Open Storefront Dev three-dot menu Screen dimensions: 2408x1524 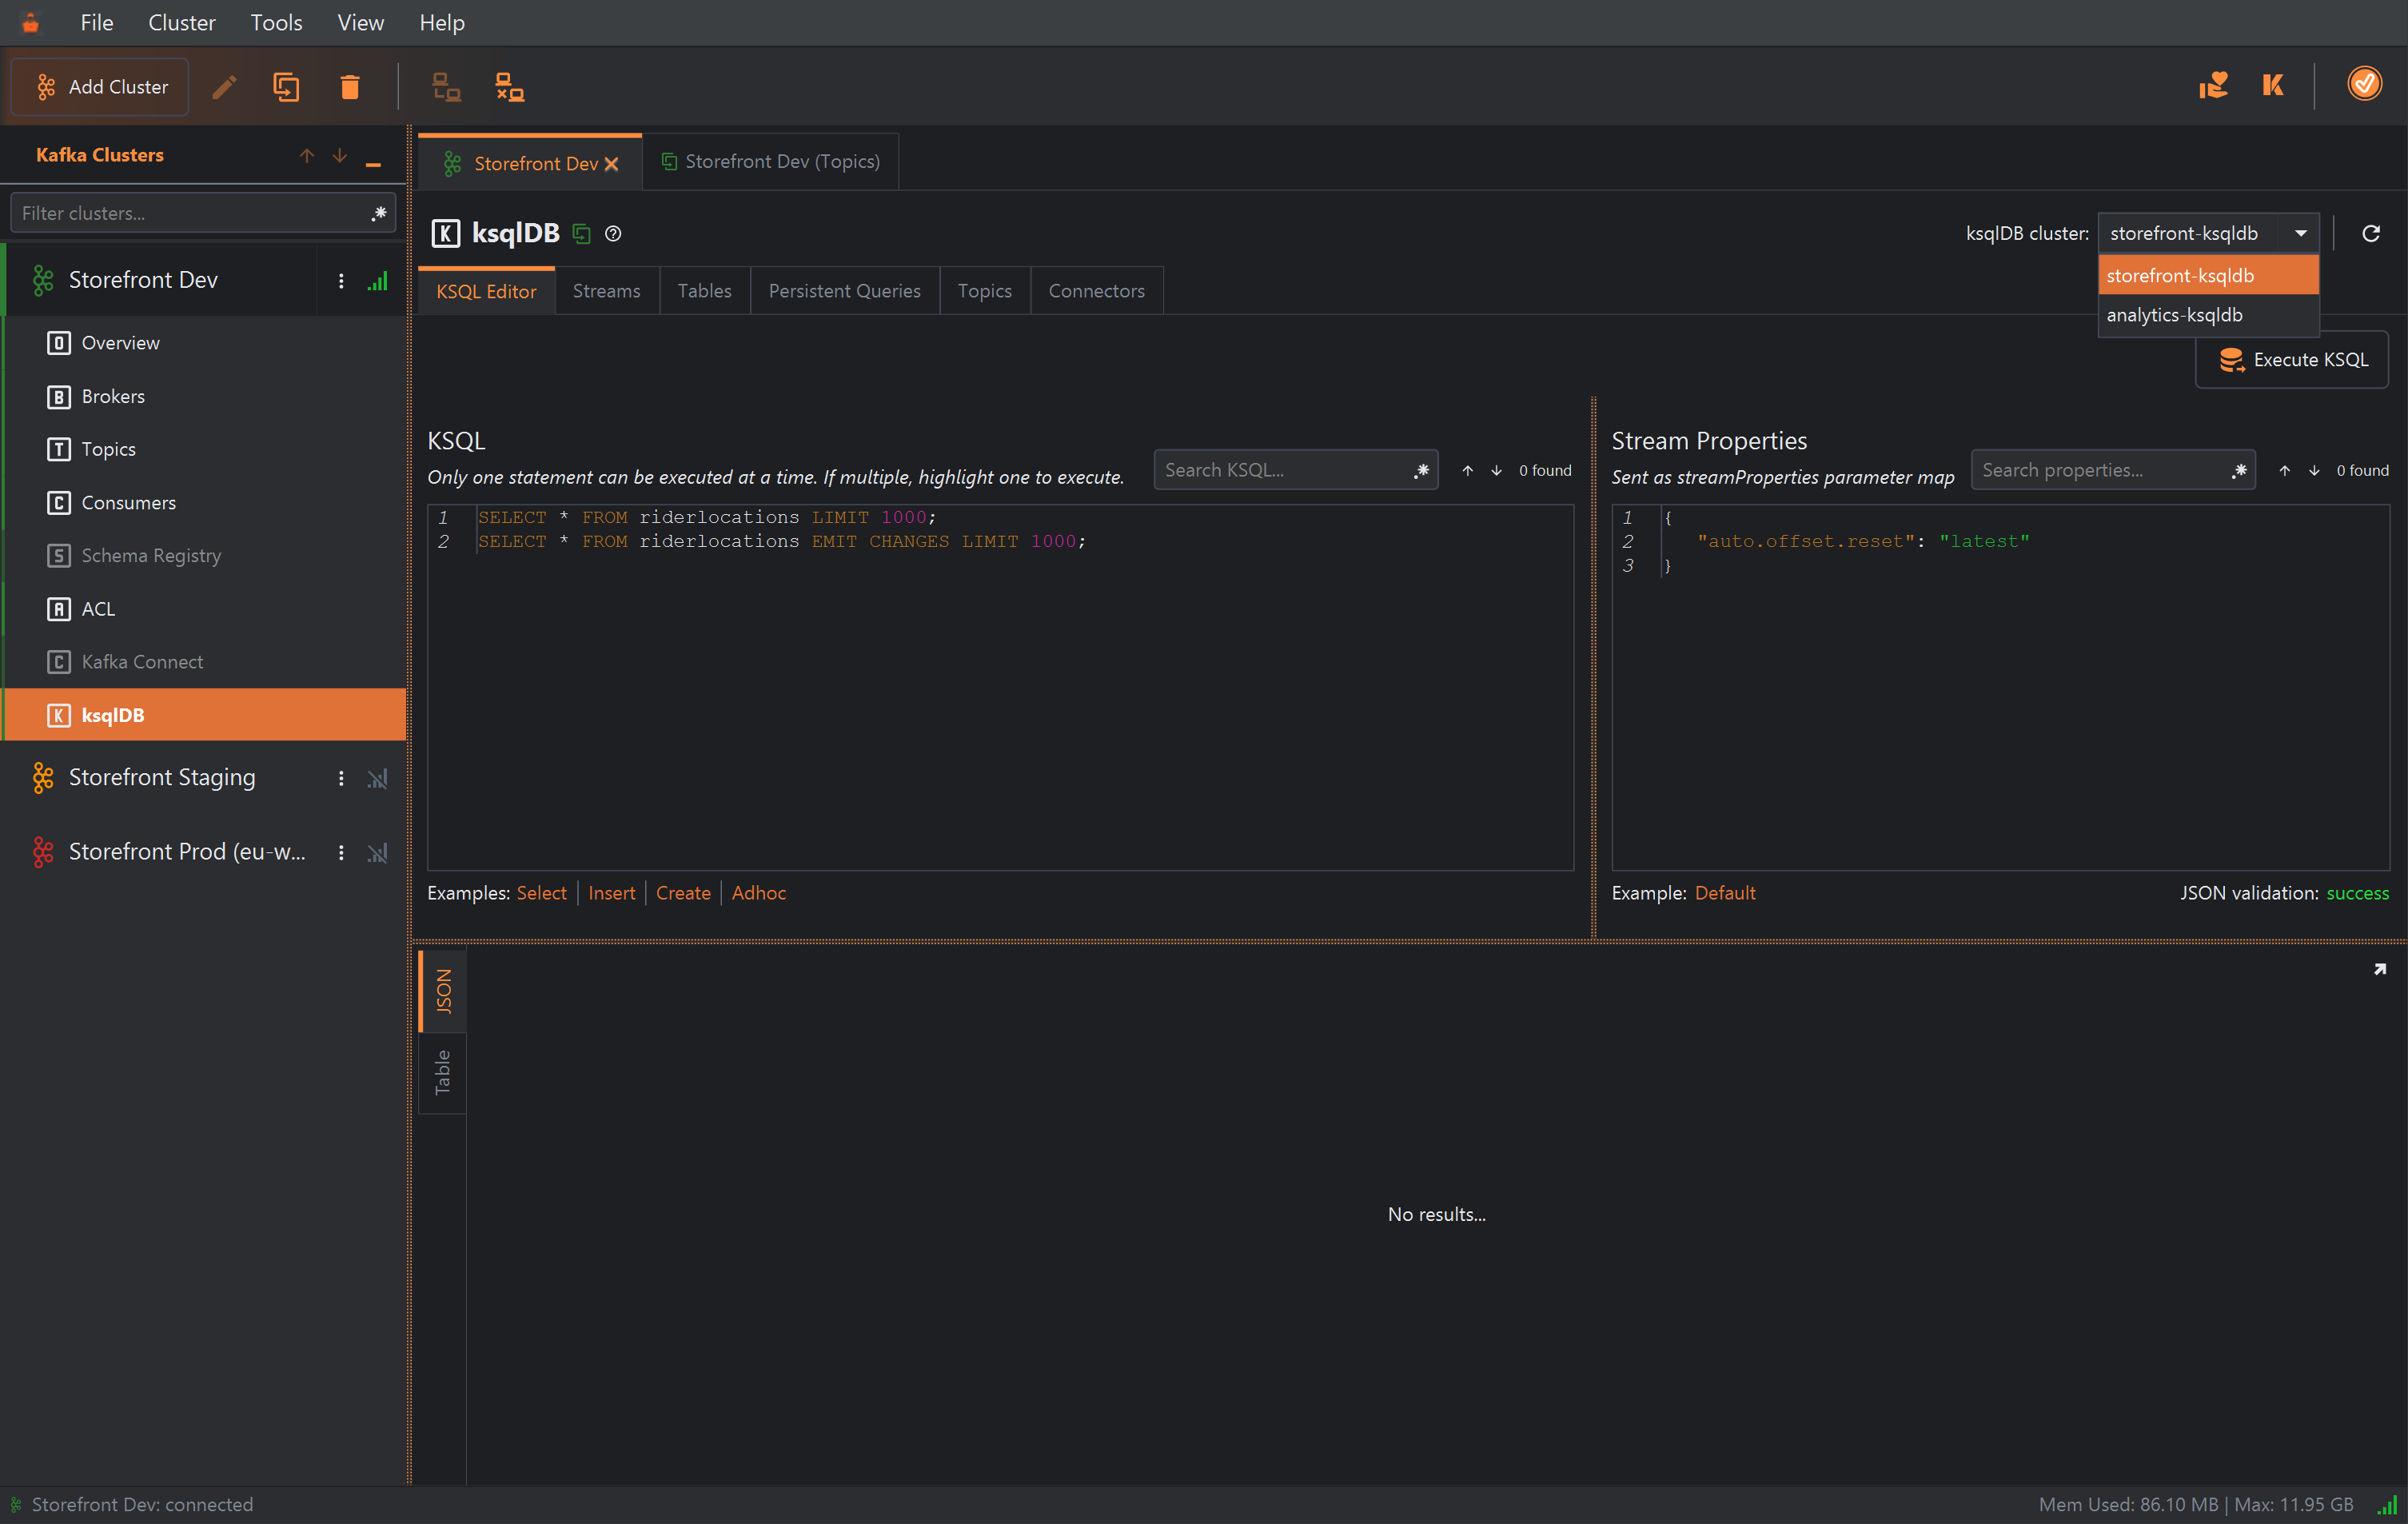point(341,281)
